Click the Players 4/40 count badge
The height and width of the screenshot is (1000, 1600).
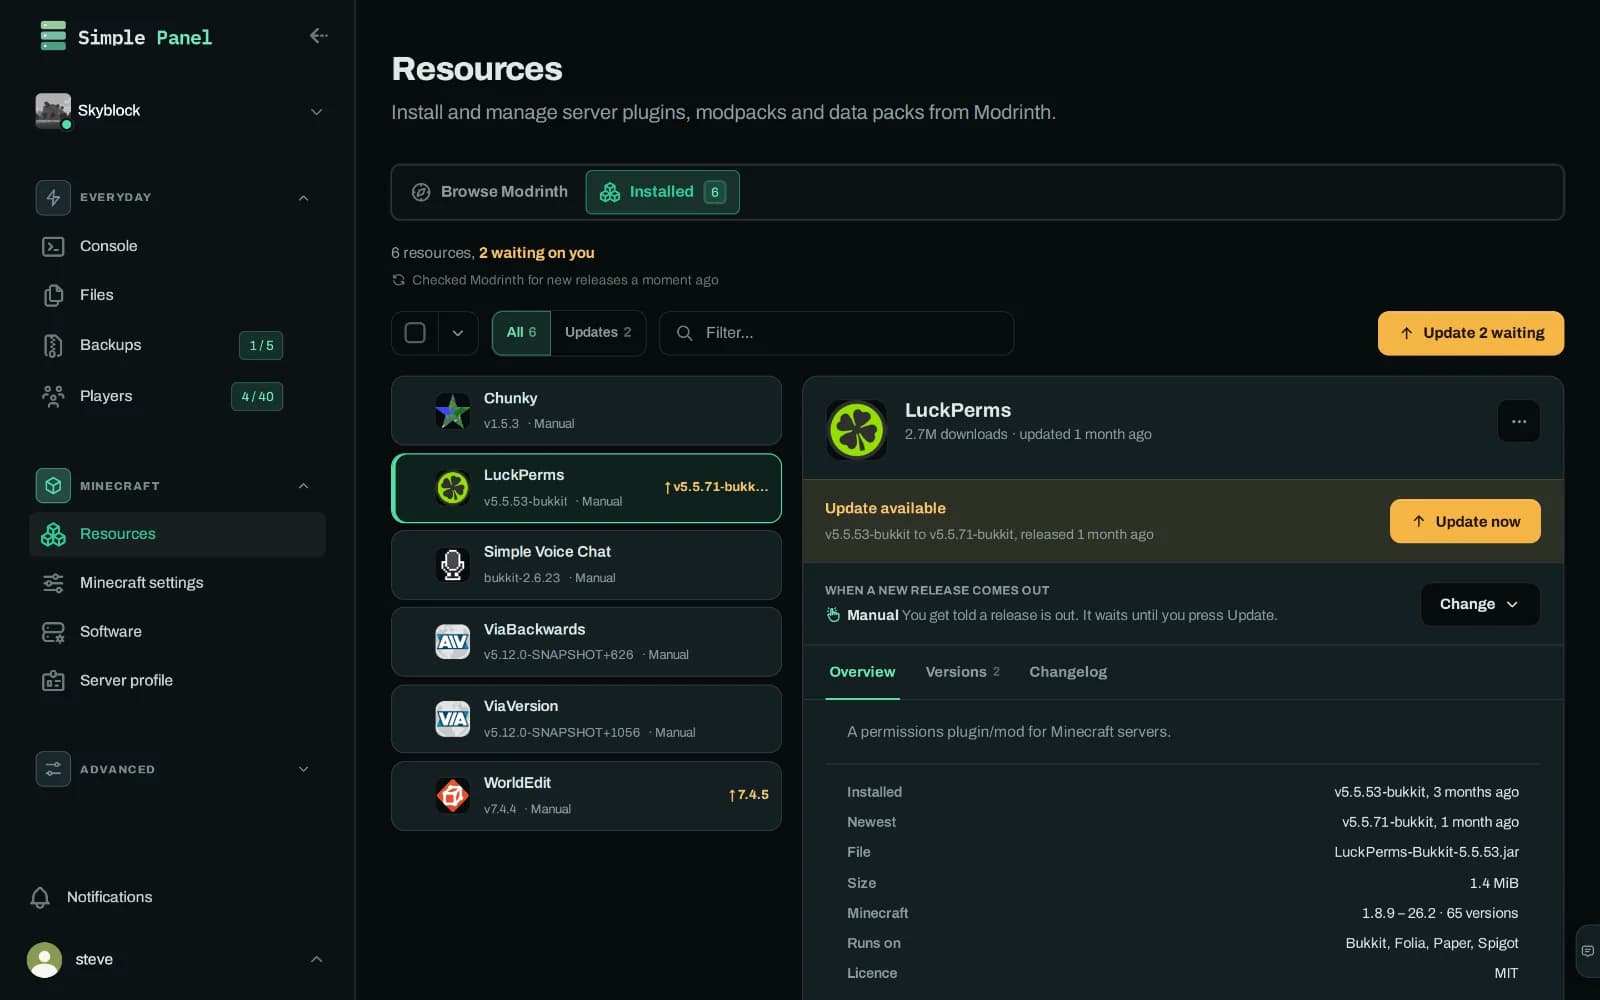(257, 396)
